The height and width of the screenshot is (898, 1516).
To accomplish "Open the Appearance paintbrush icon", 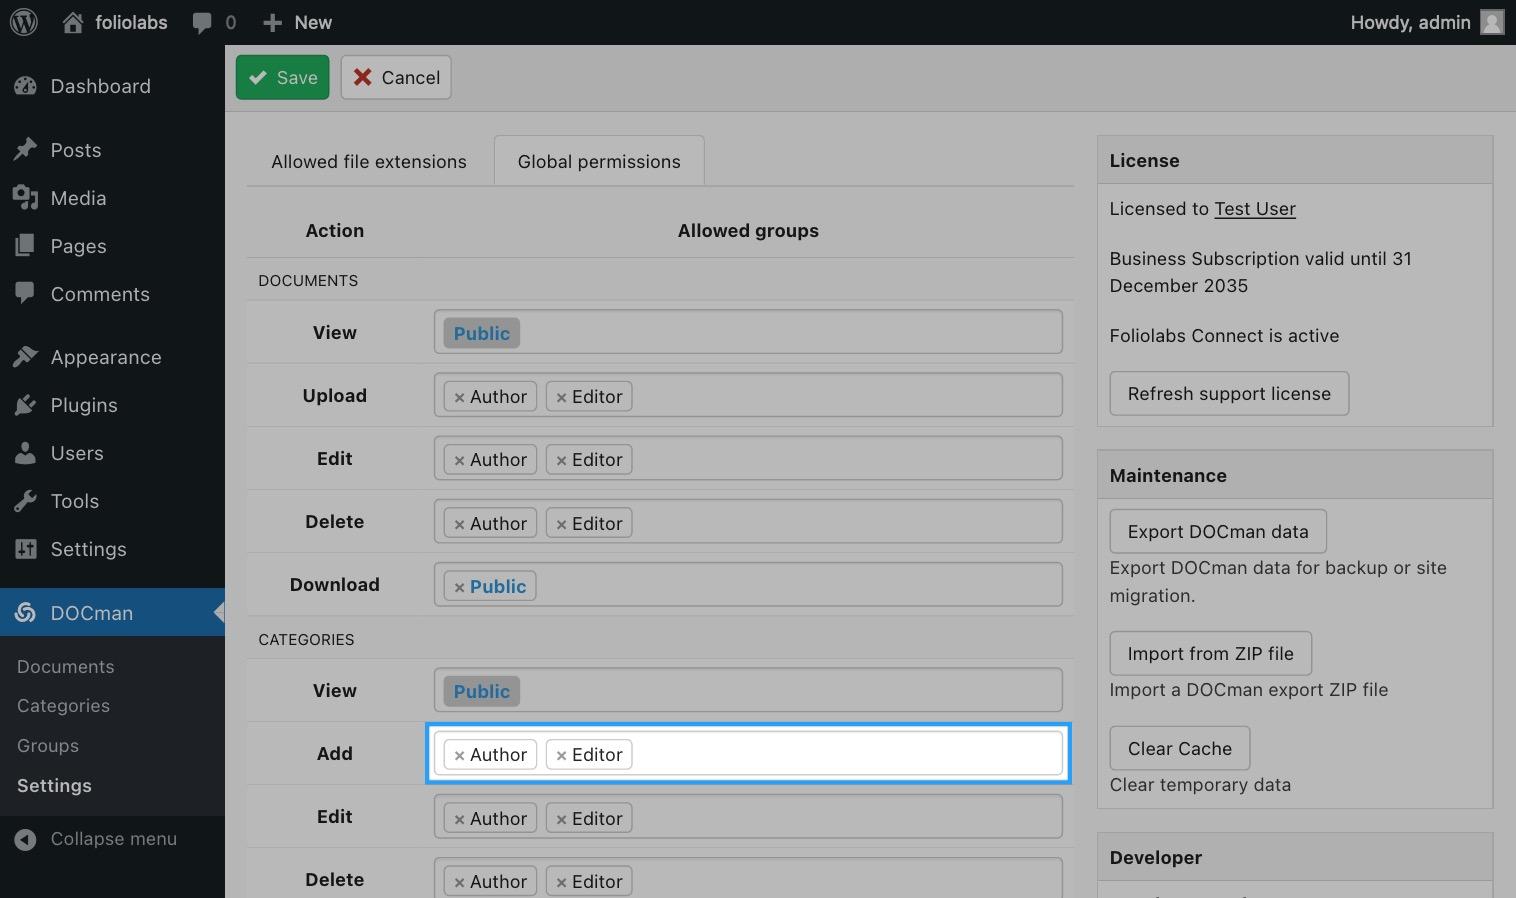I will click(x=25, y=357).
